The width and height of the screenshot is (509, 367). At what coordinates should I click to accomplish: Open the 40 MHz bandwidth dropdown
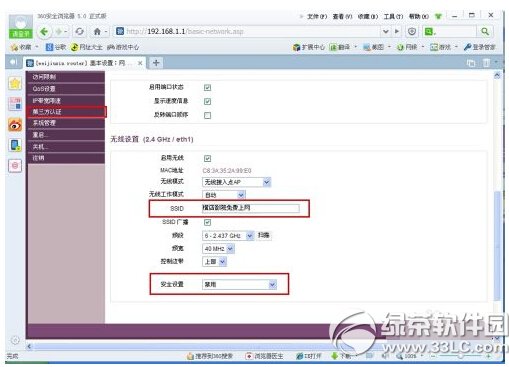(218, 249)
